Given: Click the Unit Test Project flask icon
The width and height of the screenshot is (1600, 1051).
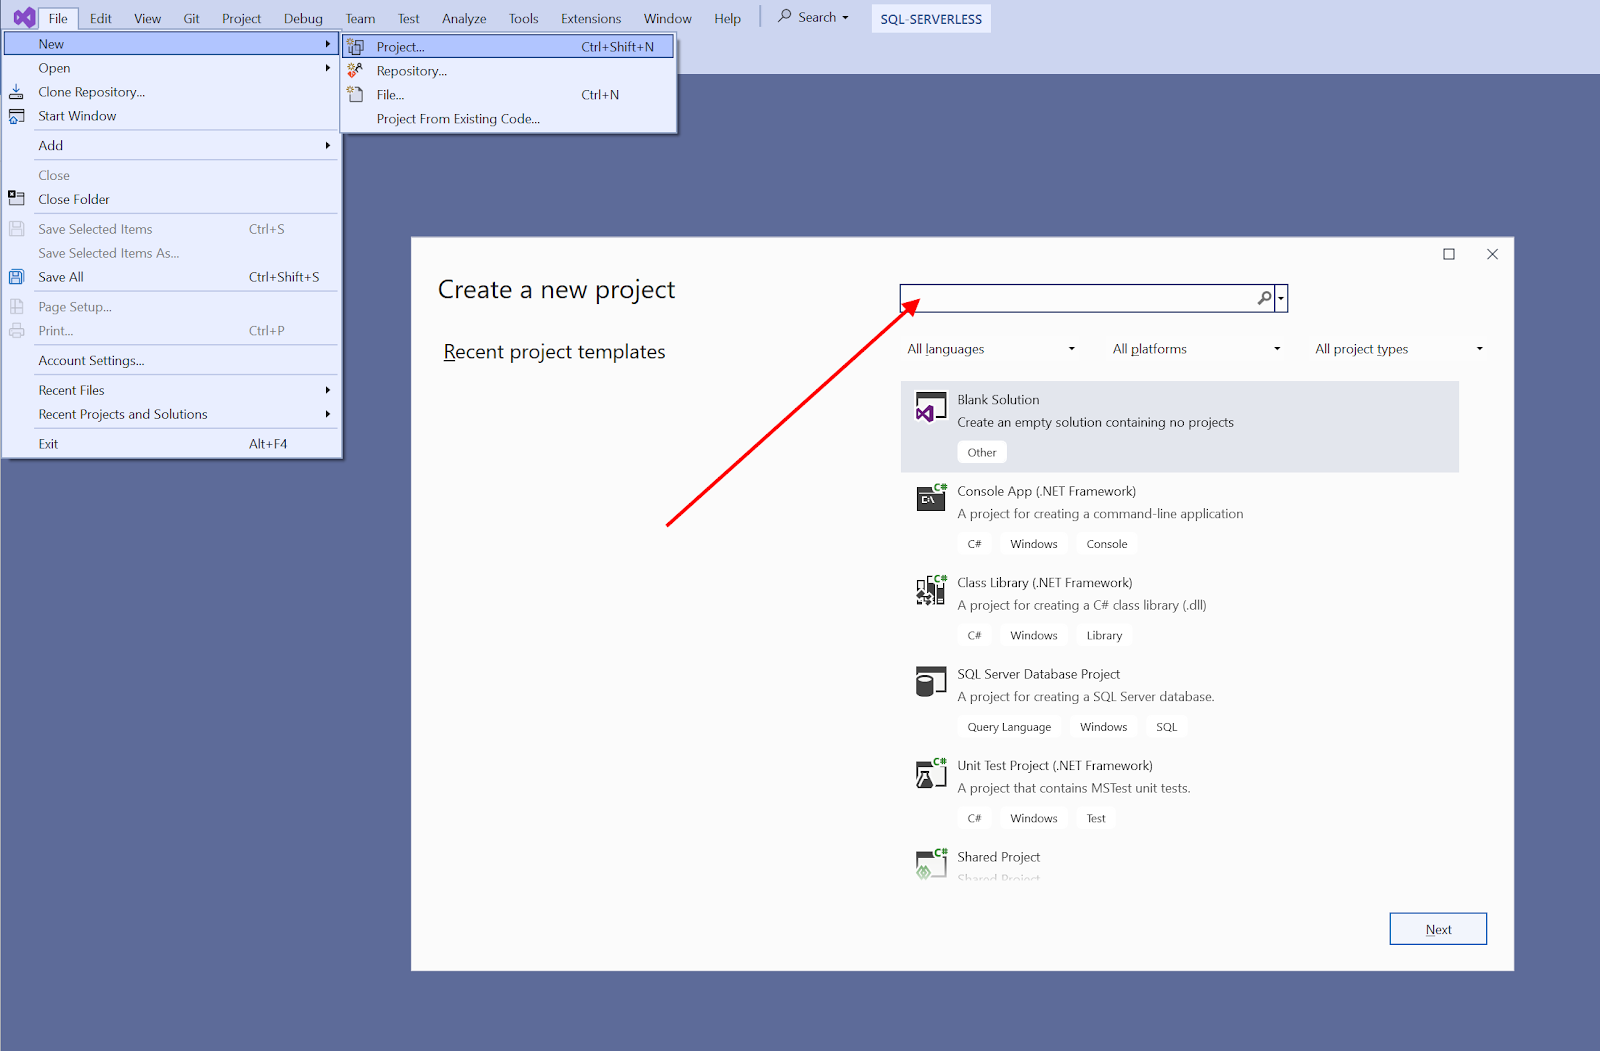Looking at the screenshot, I should (931, 773).
